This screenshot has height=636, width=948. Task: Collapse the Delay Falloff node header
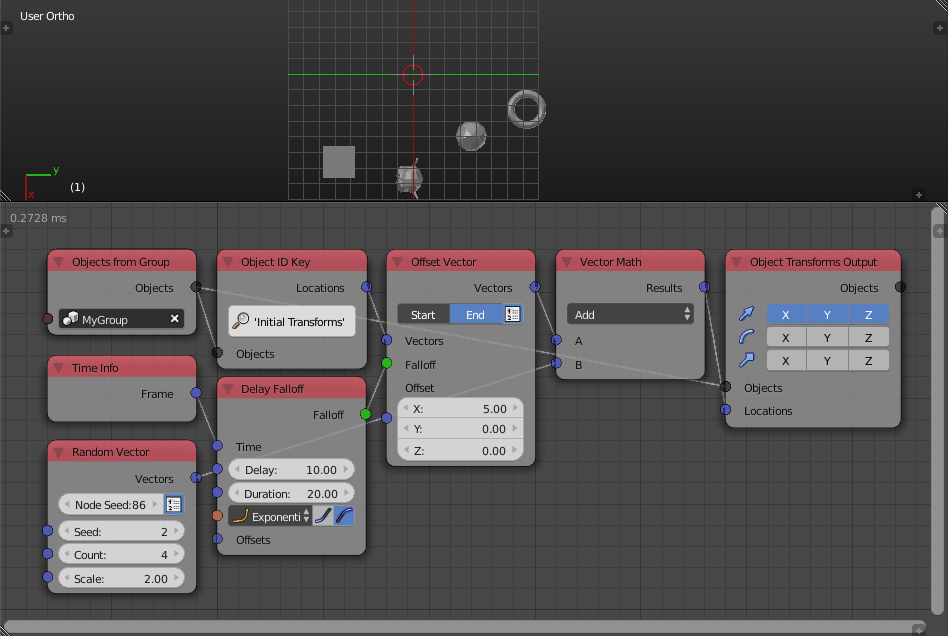point(227,388)
